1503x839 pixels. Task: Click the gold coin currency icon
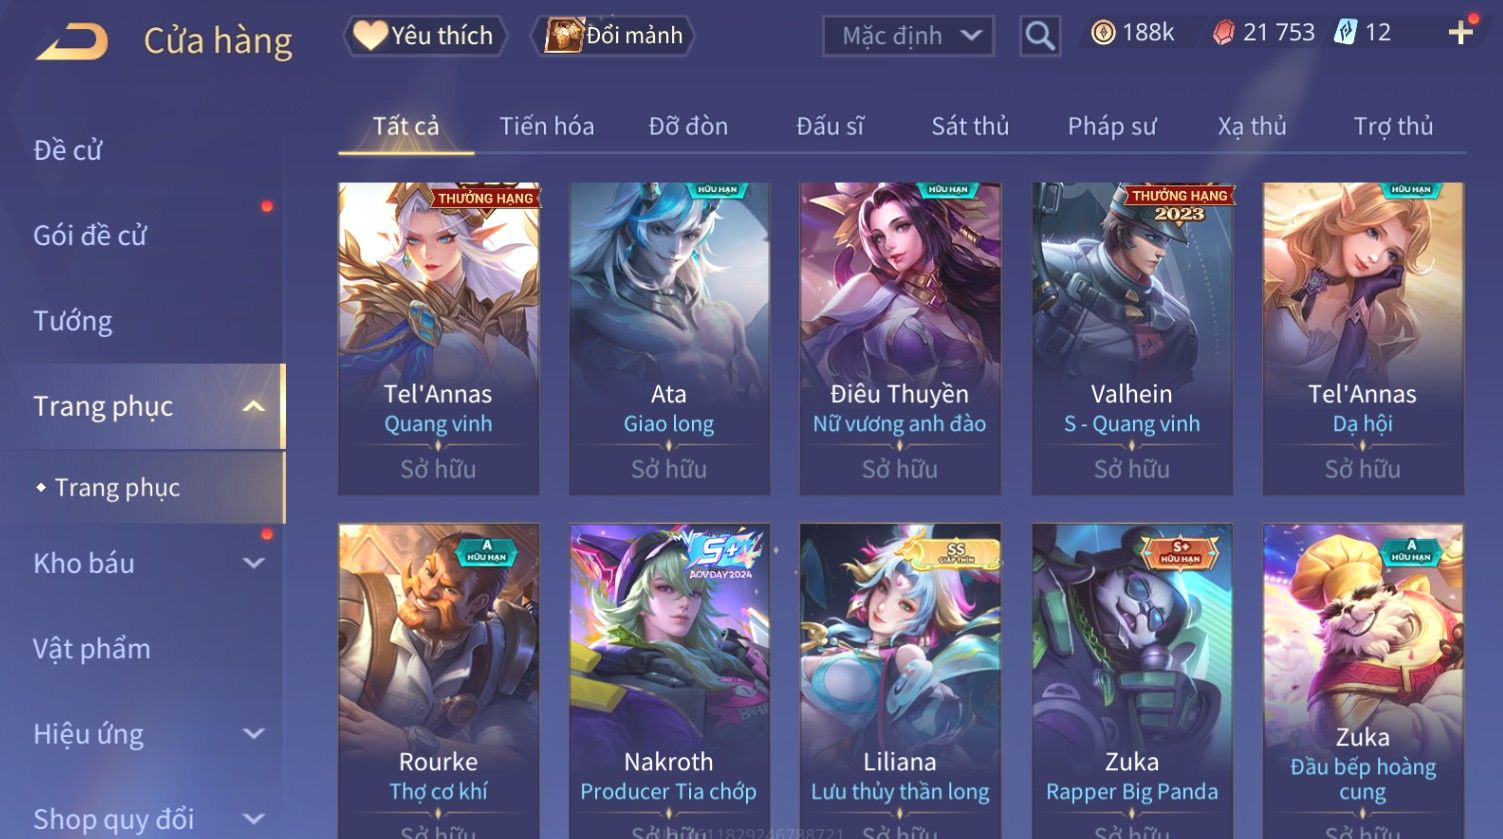pyautogui.click(x=1102, y=34)
